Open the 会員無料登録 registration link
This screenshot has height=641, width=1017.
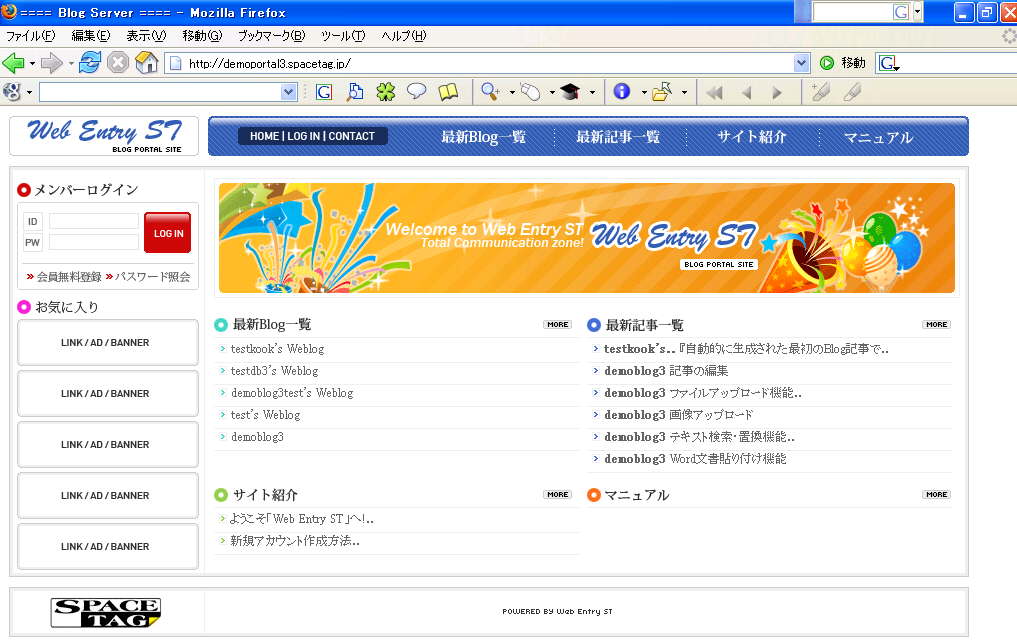(69, 277)
